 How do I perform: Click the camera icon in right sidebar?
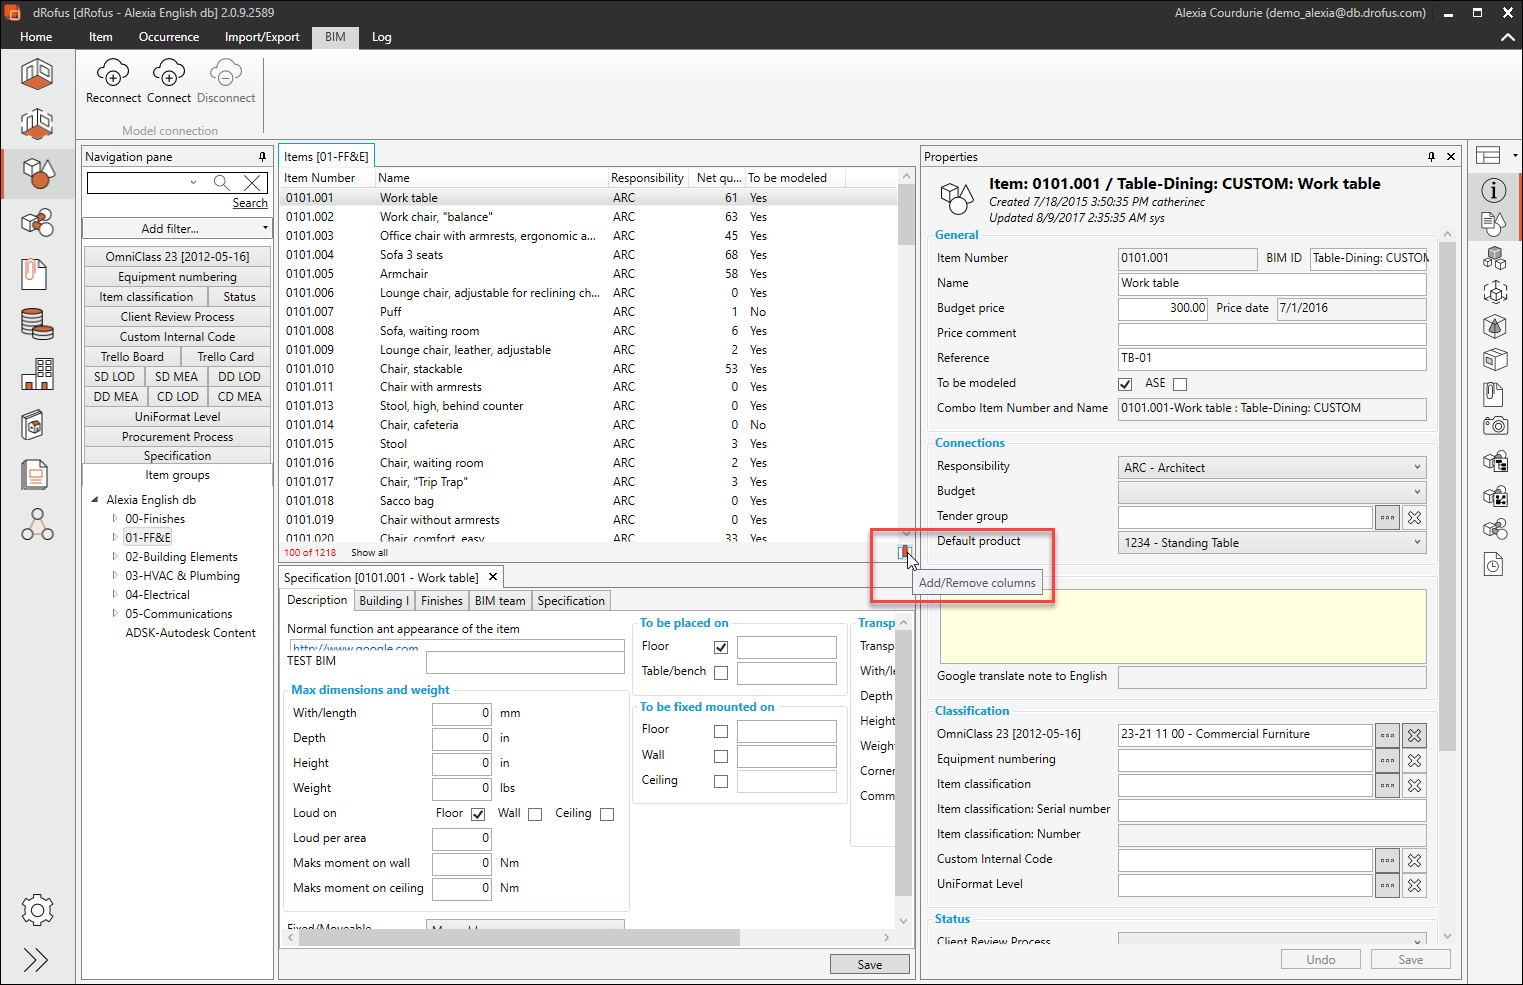pos(1494,426)
